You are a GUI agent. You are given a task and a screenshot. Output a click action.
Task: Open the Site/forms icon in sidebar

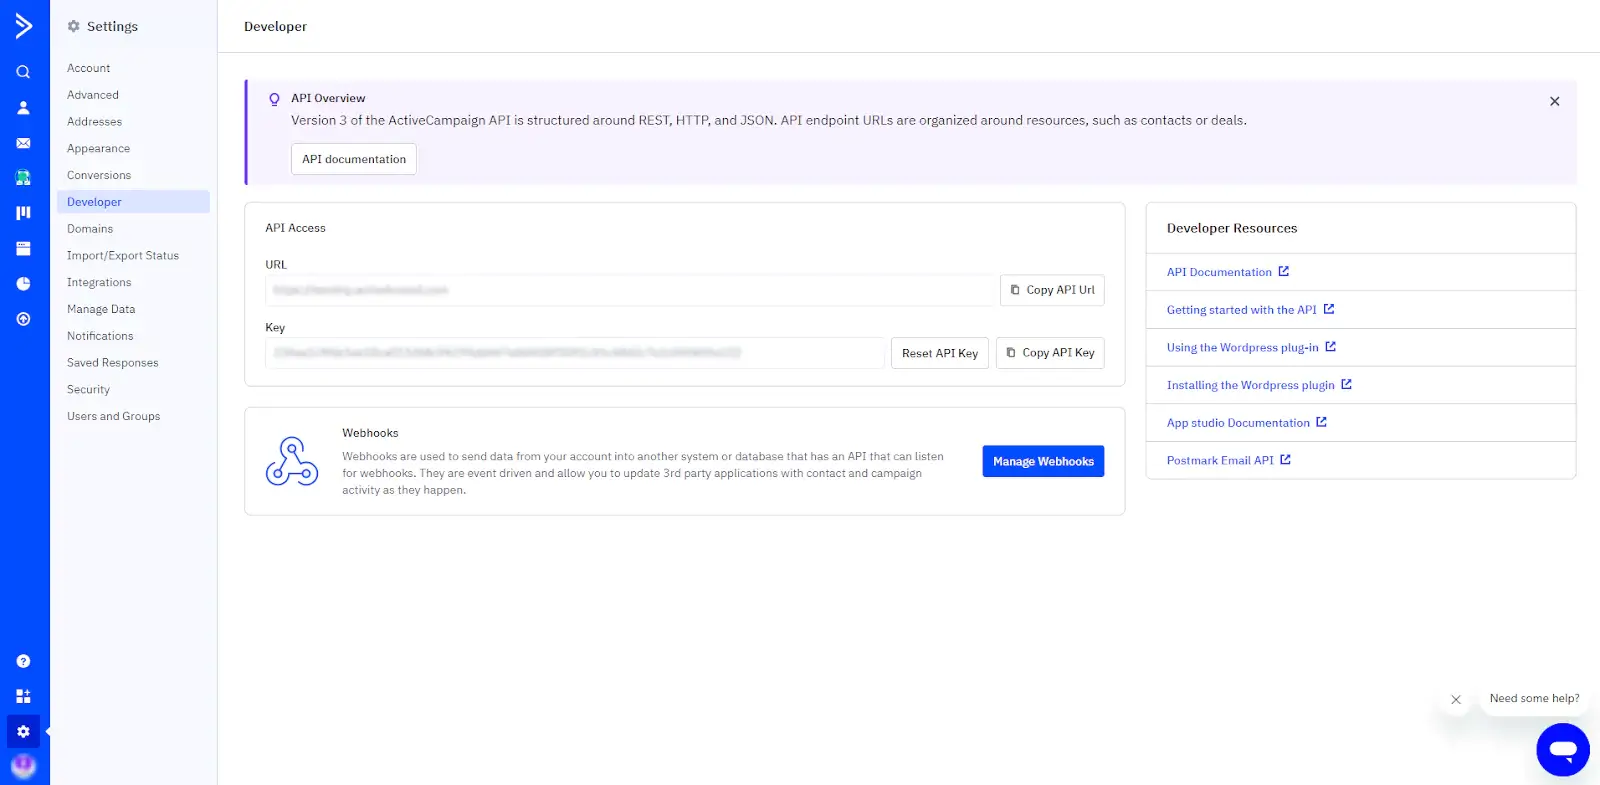click(23, 248)
